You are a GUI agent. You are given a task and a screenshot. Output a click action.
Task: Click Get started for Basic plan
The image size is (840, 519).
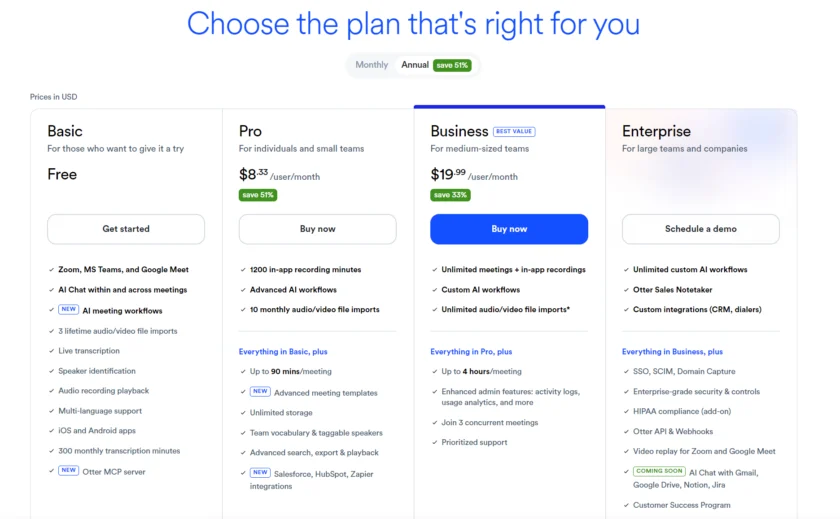[126, 229]
